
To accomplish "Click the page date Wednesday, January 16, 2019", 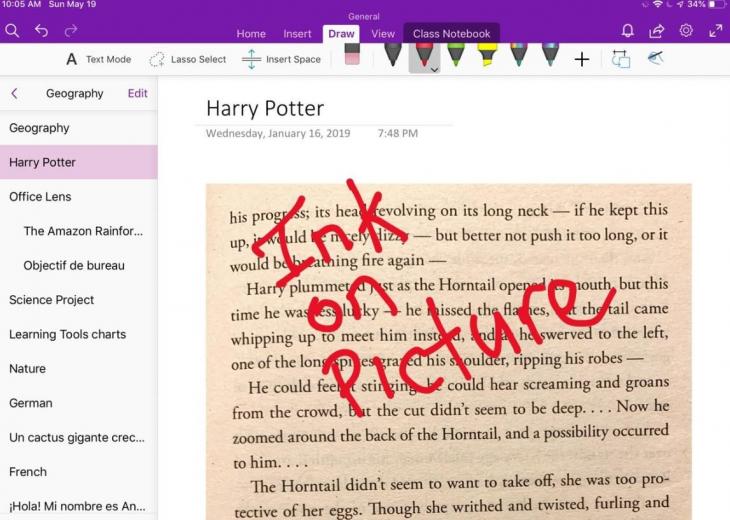I will click(278, 134).
